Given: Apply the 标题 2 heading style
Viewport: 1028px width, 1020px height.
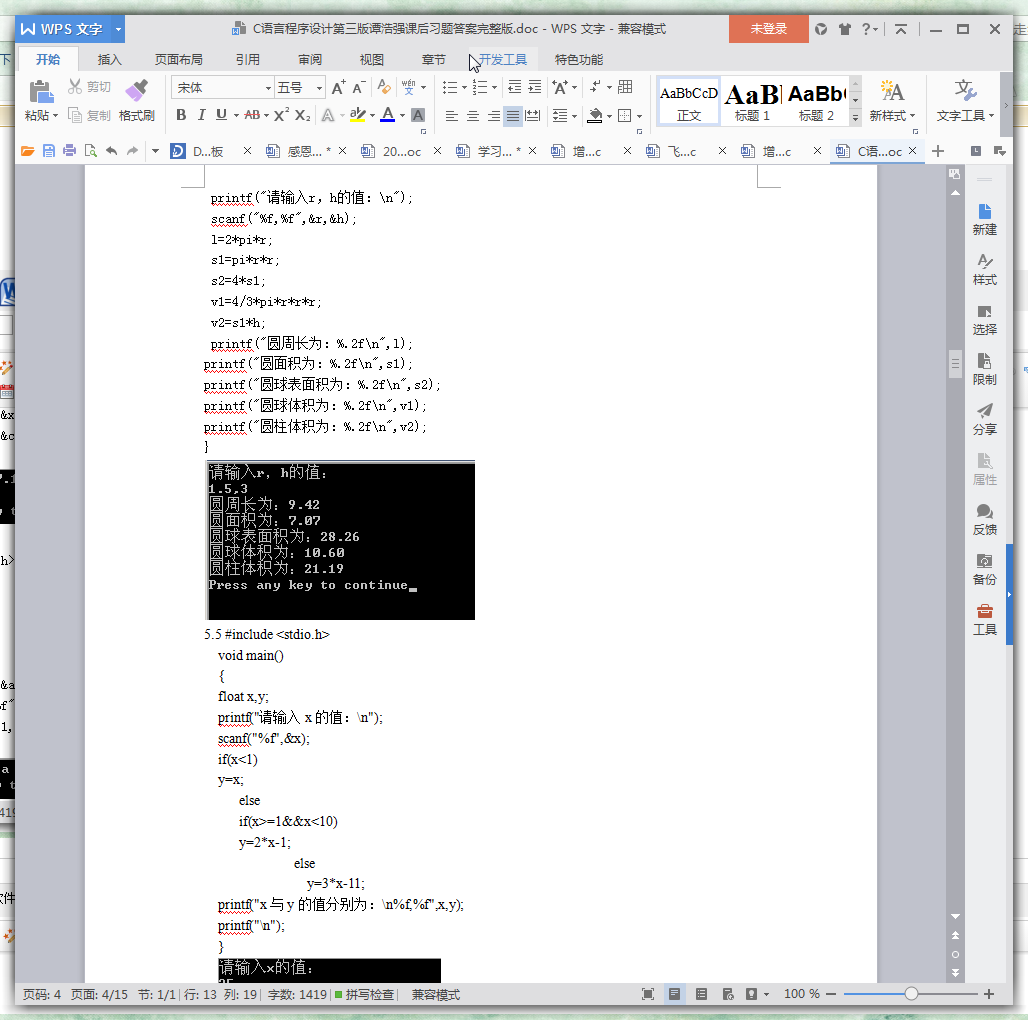Looking at the screenshot, I should click(816, 101).
